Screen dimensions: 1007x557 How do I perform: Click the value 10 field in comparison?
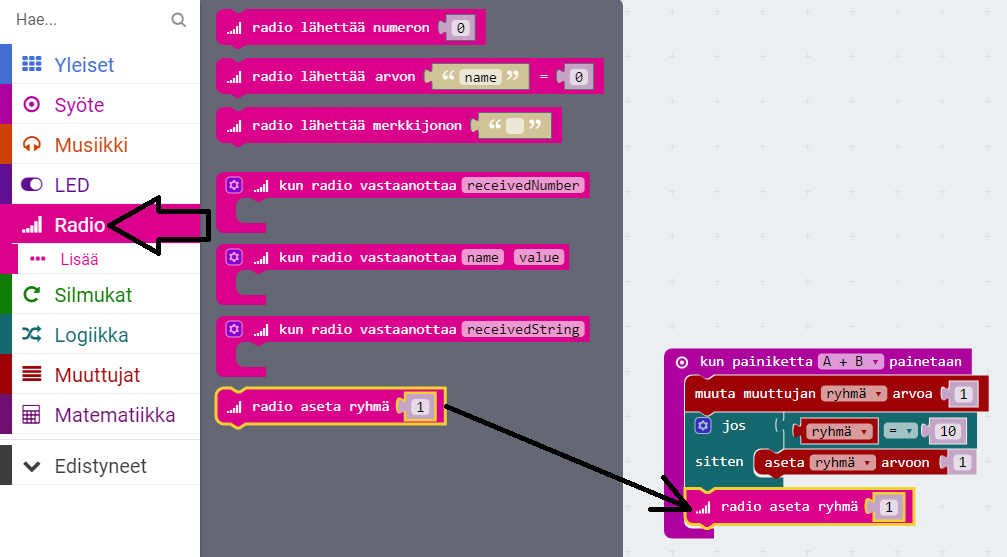point(945,431)
